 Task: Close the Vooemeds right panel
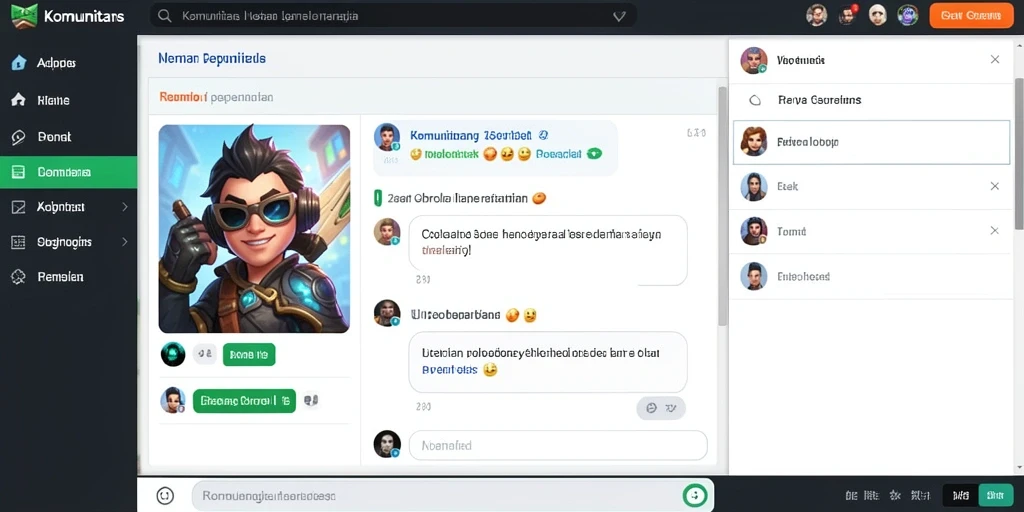point(995,59)
